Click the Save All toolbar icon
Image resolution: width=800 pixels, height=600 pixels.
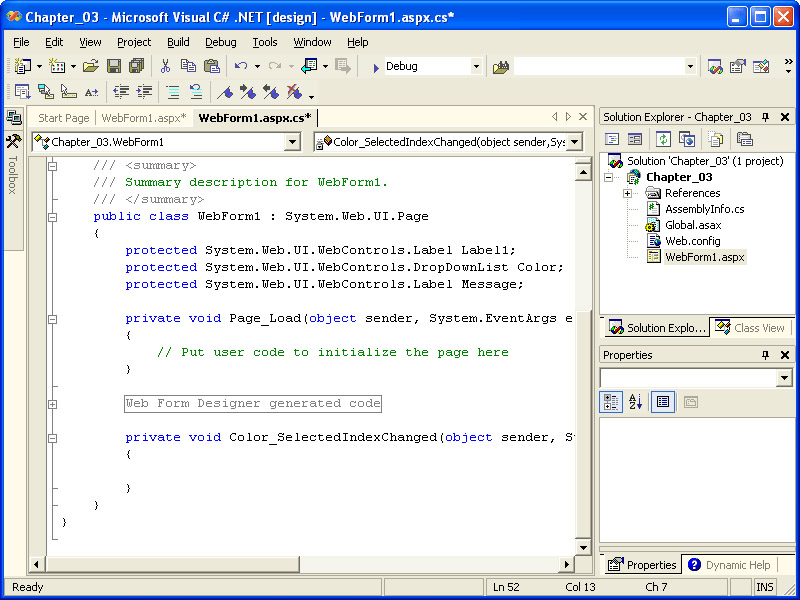click(x=136, y=66)
